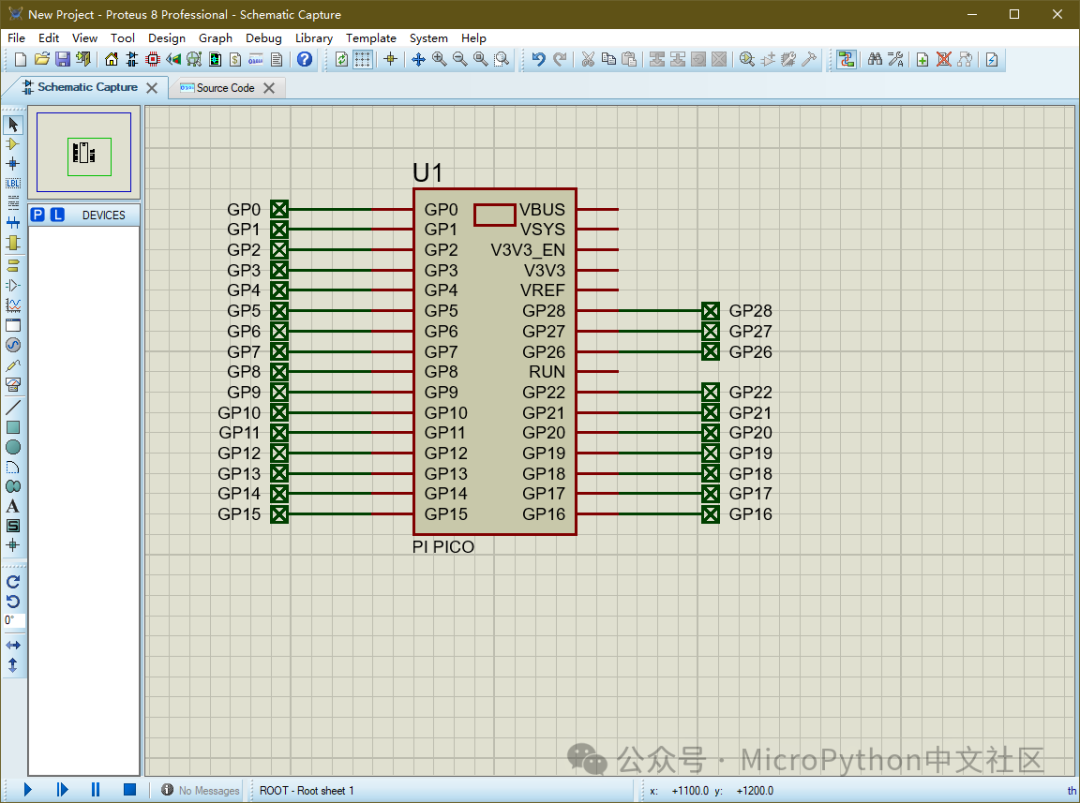Screen dimensions: 1080x803
Task: Select 2D Graphics Text tool
Action: 13,506
